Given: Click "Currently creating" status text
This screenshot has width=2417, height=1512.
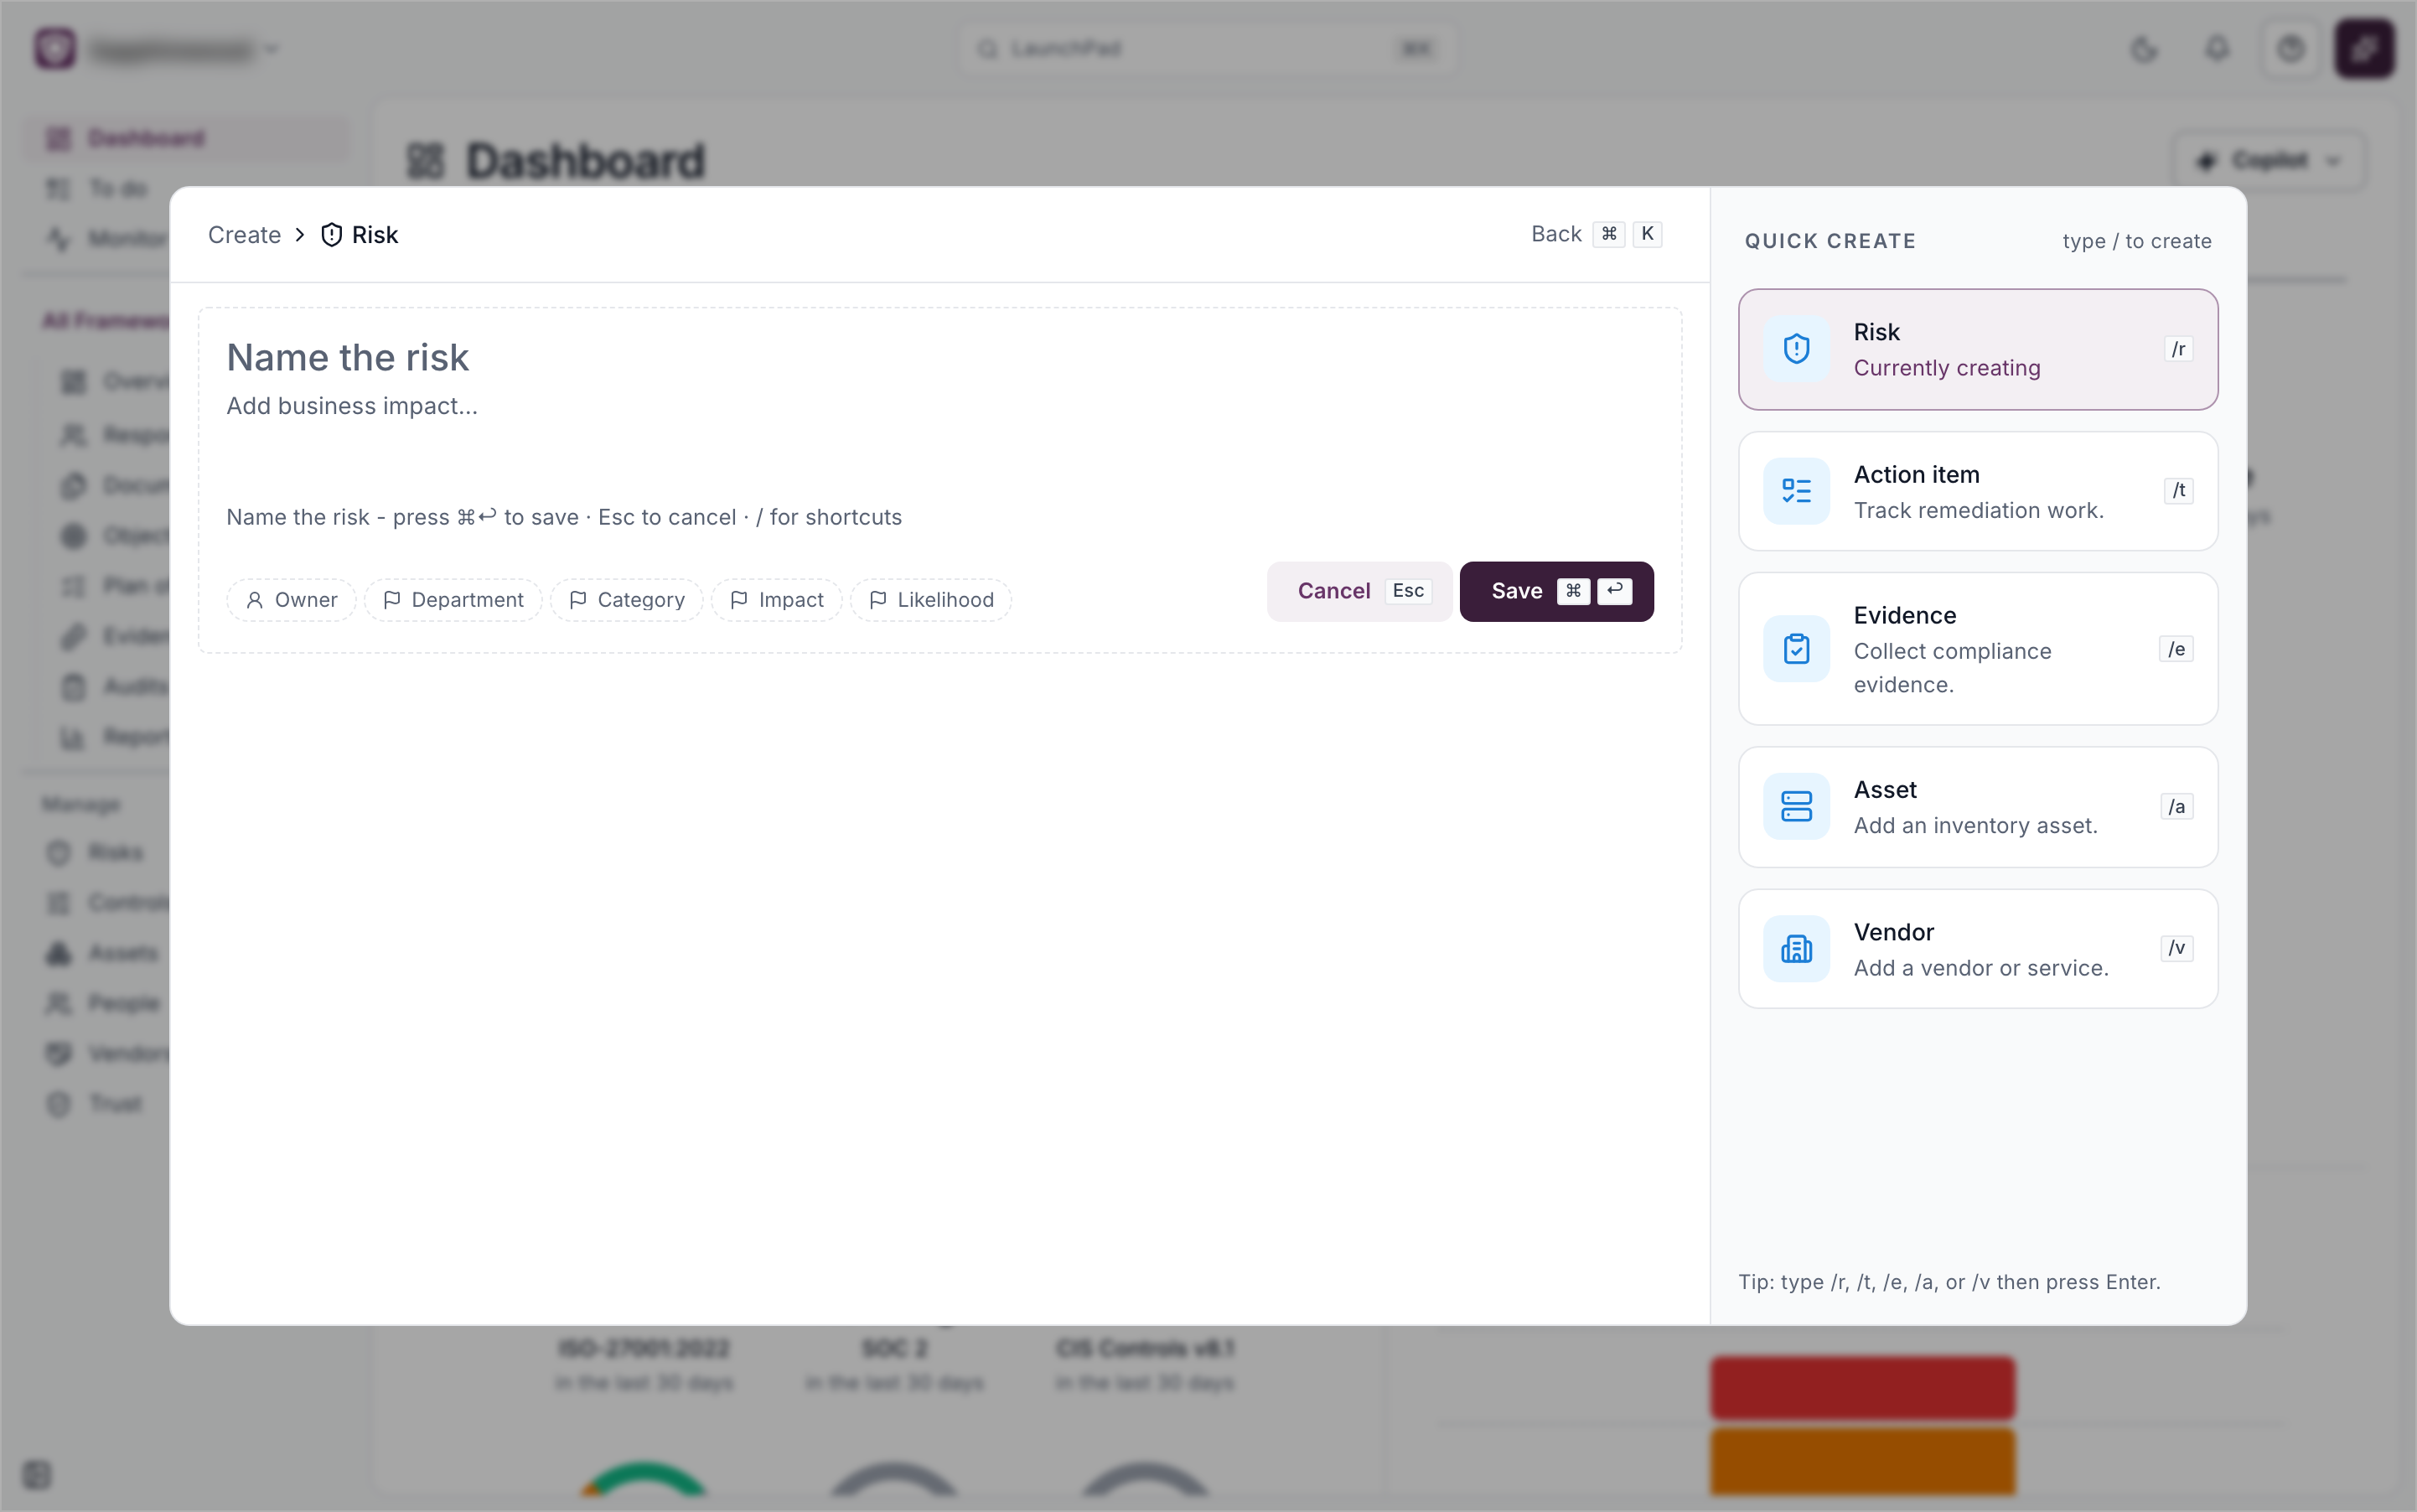Looking at the screenshot, I should [1946, 368].
